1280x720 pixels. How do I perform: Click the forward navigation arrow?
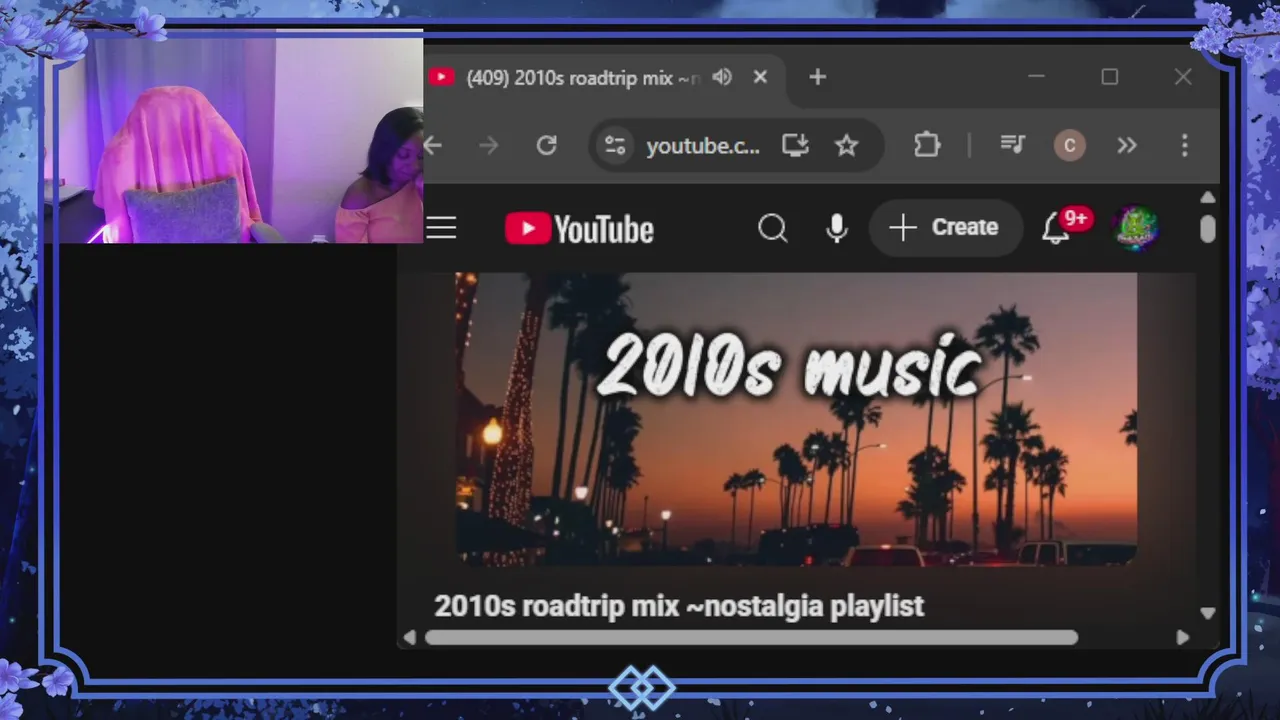pyautogui.click(x=489, y=146)
